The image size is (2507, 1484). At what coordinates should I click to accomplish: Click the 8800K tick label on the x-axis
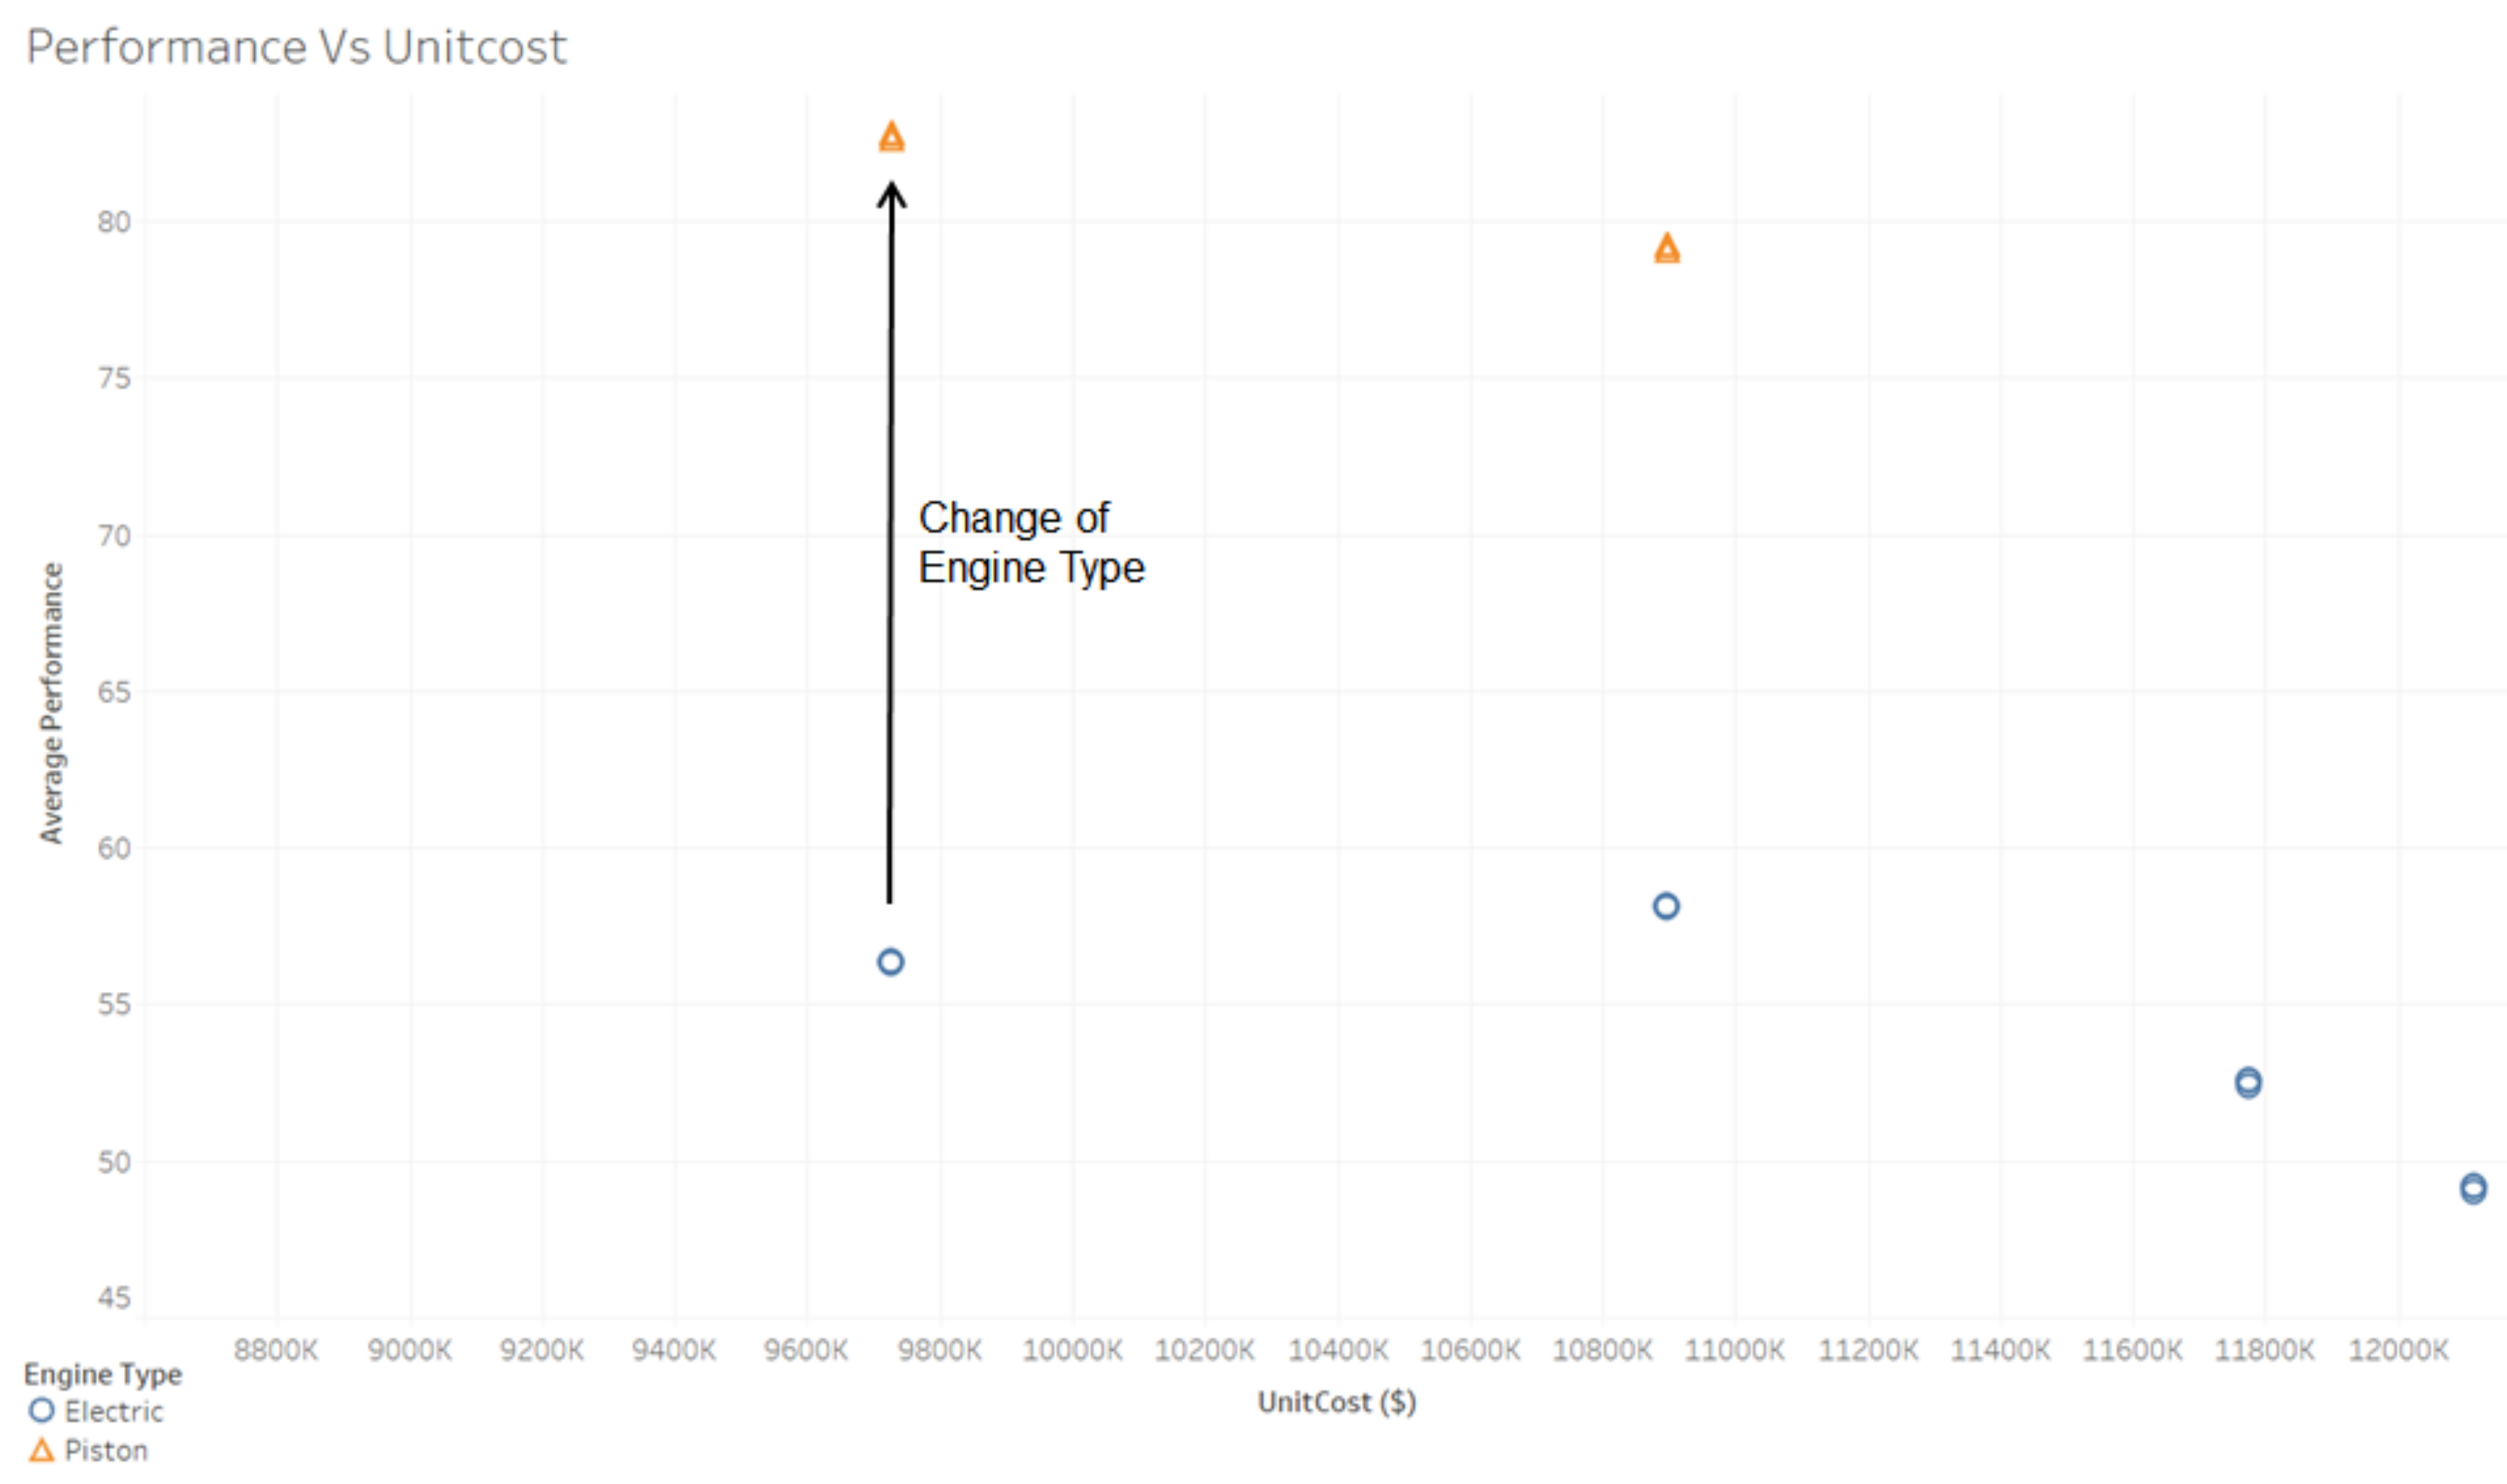(x=276, y=1351)
